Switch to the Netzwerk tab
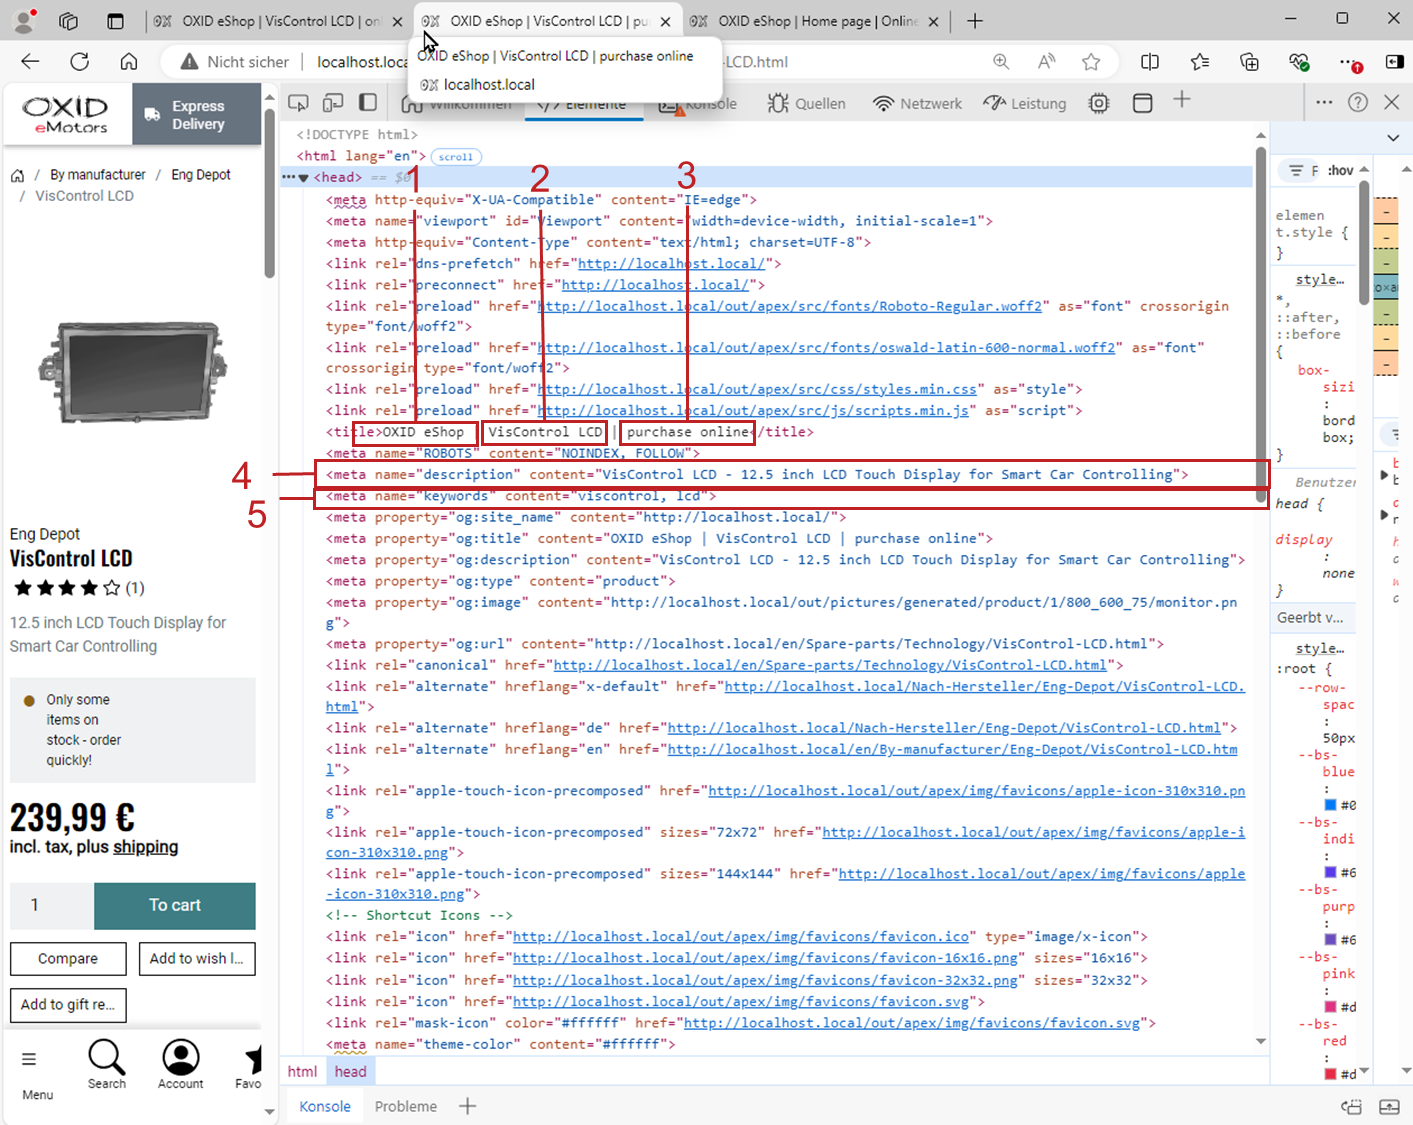 coord(917,103)
